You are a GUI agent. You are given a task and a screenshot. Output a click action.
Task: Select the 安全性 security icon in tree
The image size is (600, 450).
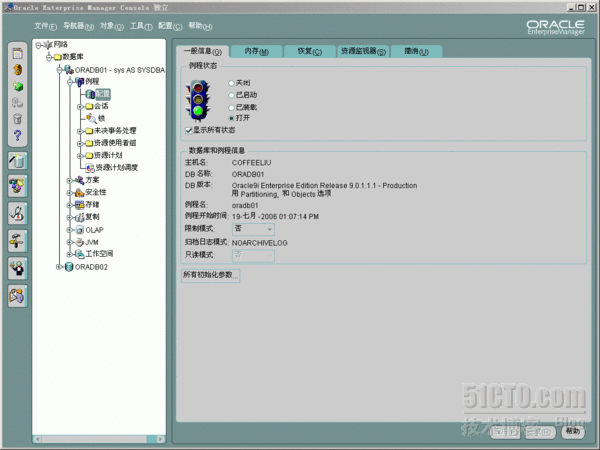click(x=80, y=192)
